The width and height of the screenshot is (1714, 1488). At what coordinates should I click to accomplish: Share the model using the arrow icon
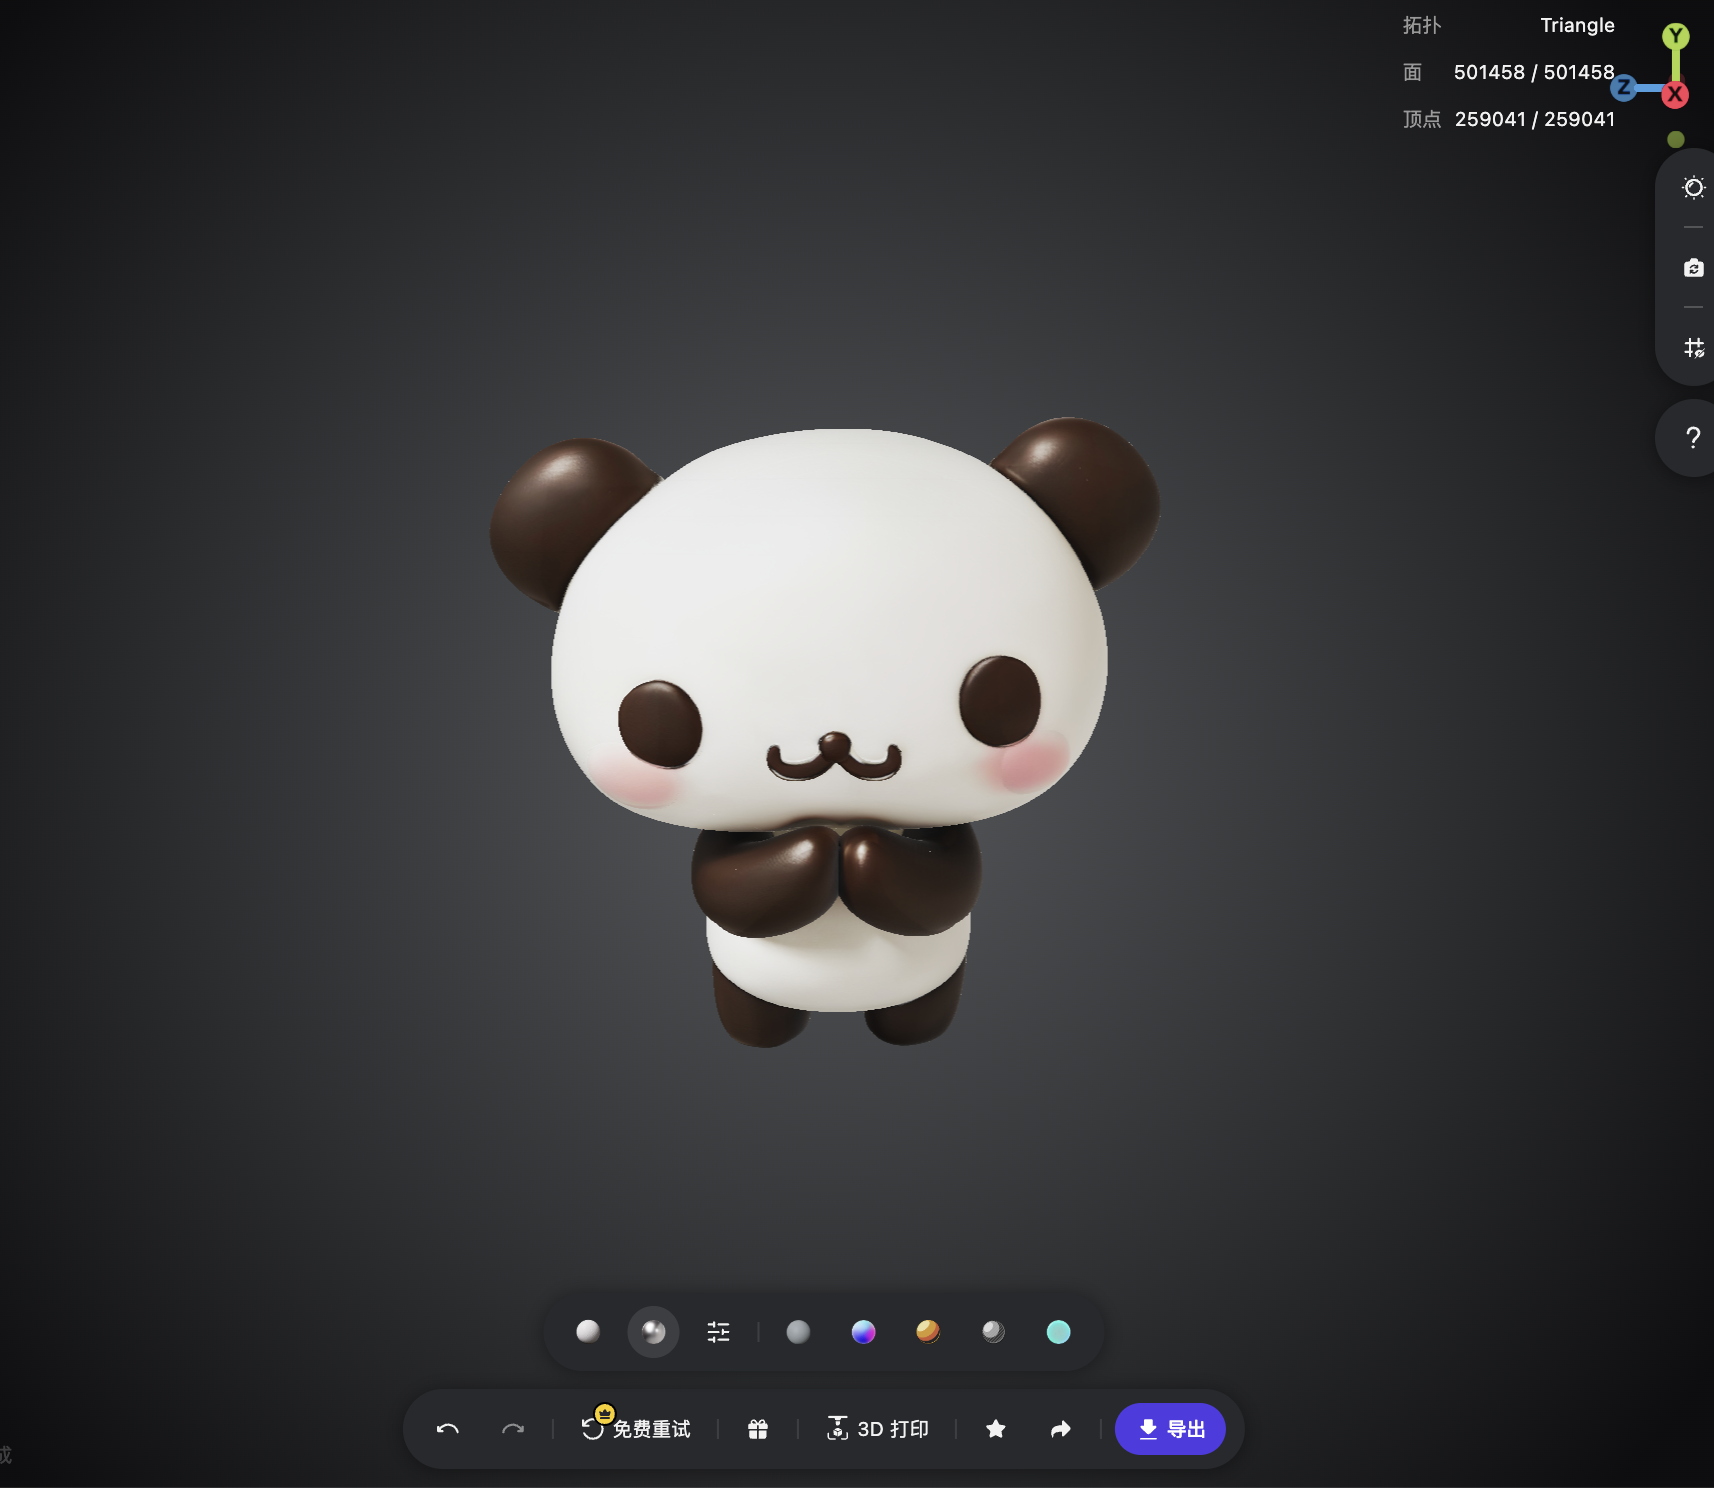[x=1061, y=1429]
